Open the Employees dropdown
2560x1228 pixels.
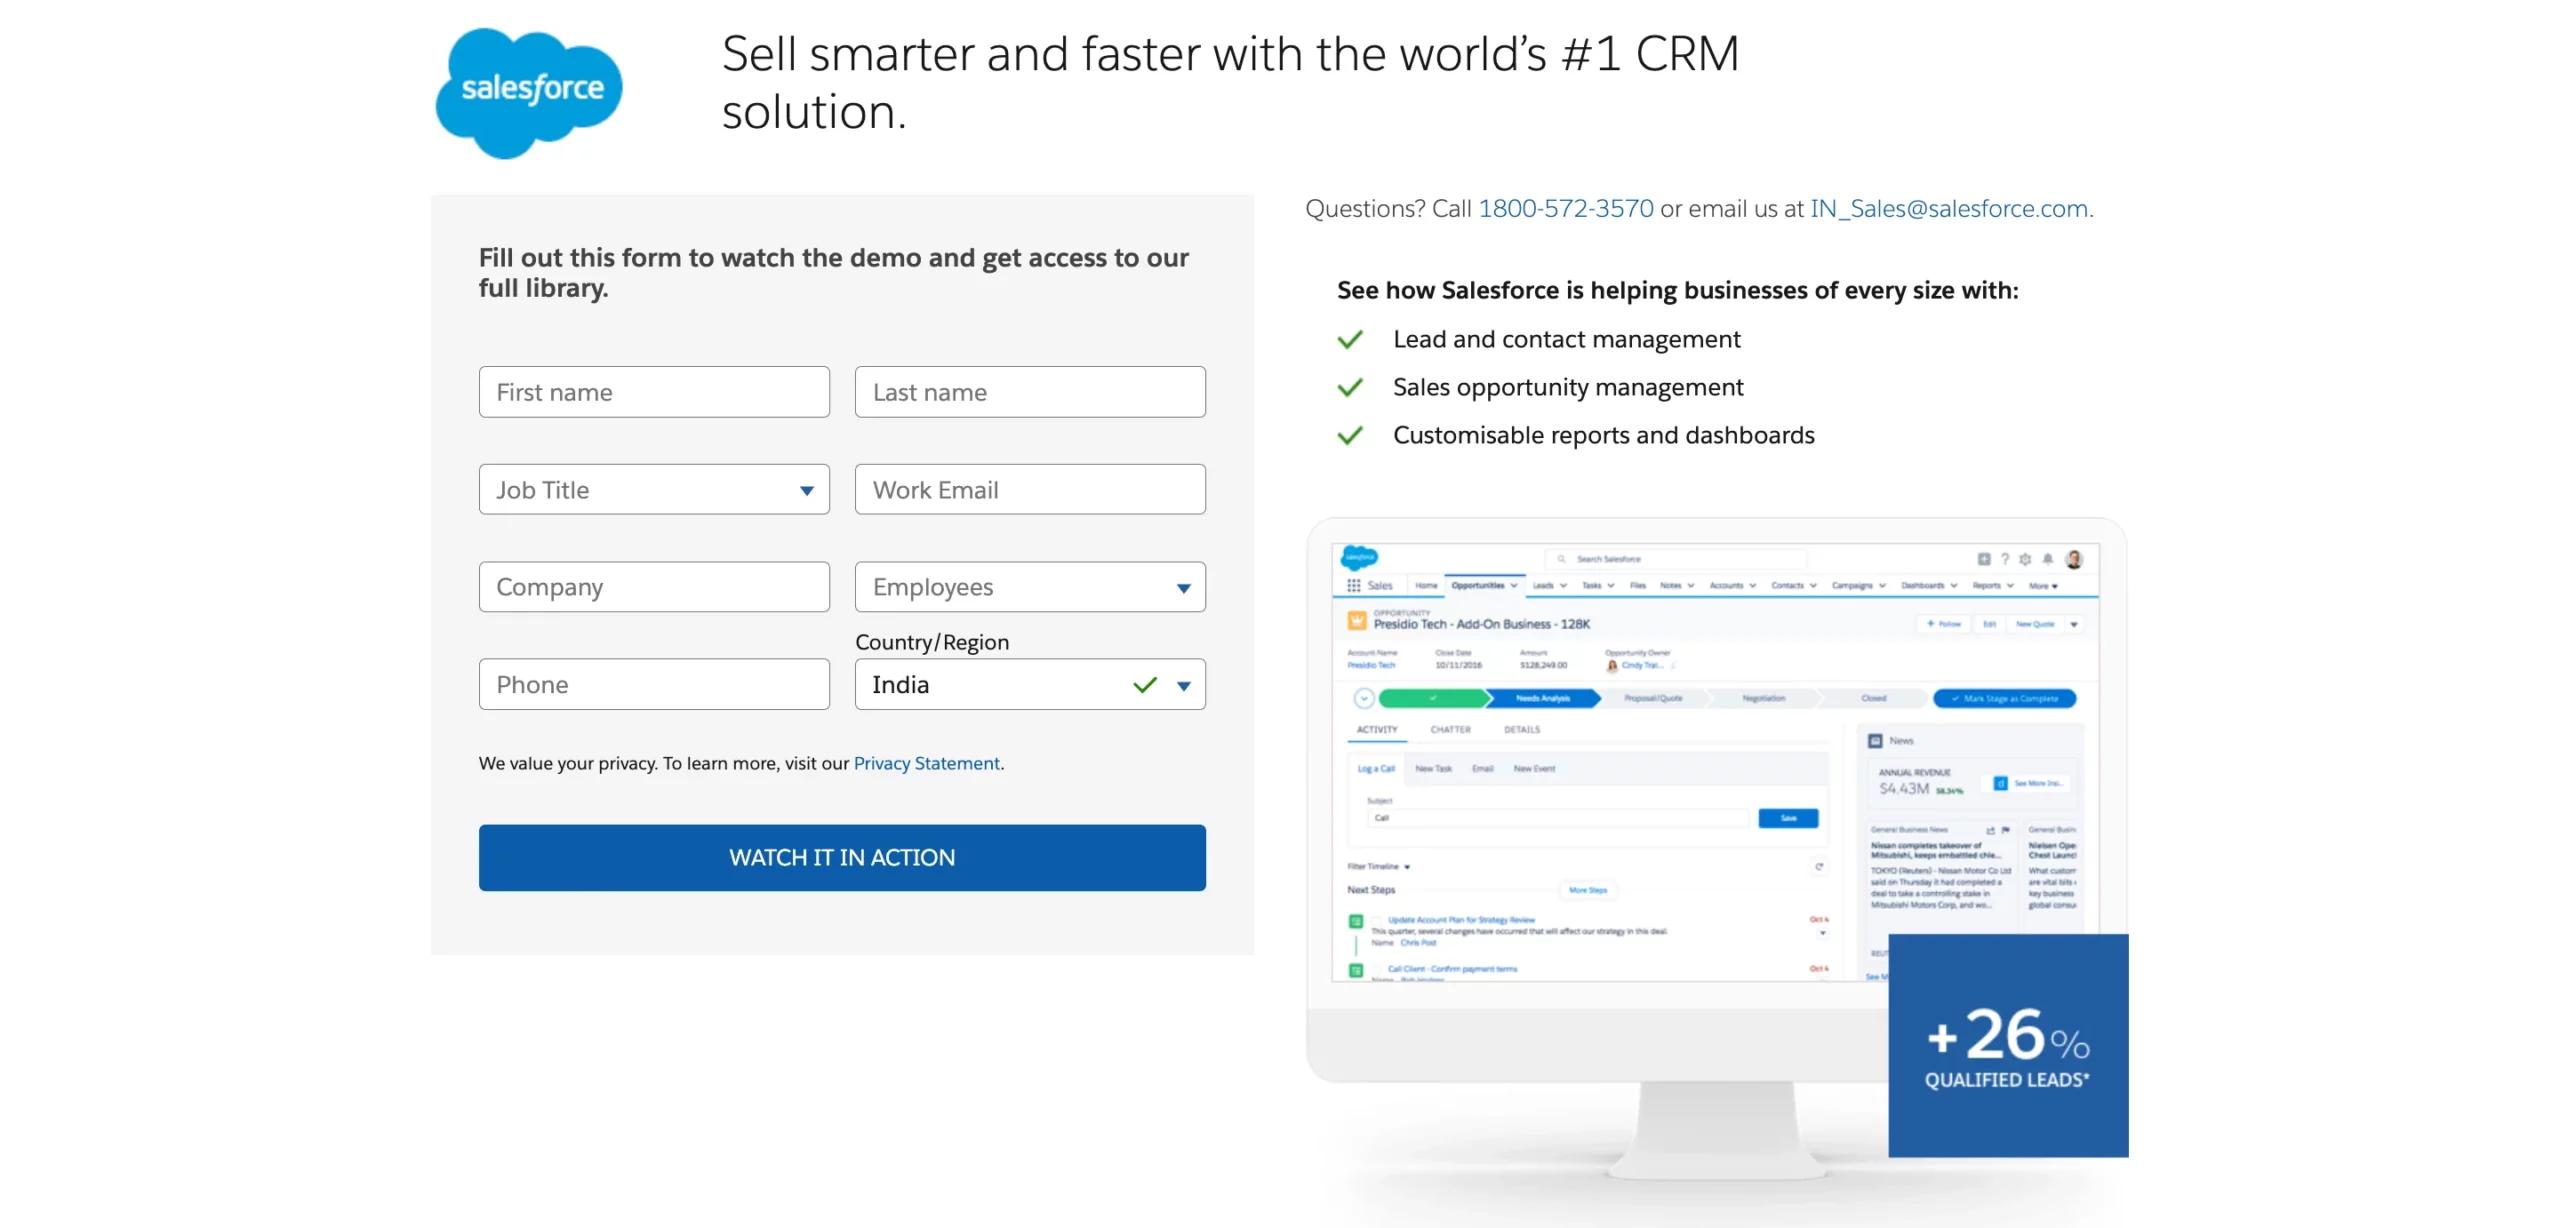coord(1030,587)
